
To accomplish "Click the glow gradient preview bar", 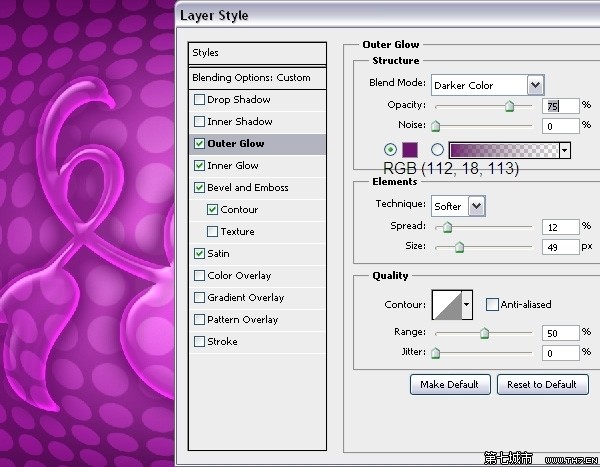I will [504, 150].
